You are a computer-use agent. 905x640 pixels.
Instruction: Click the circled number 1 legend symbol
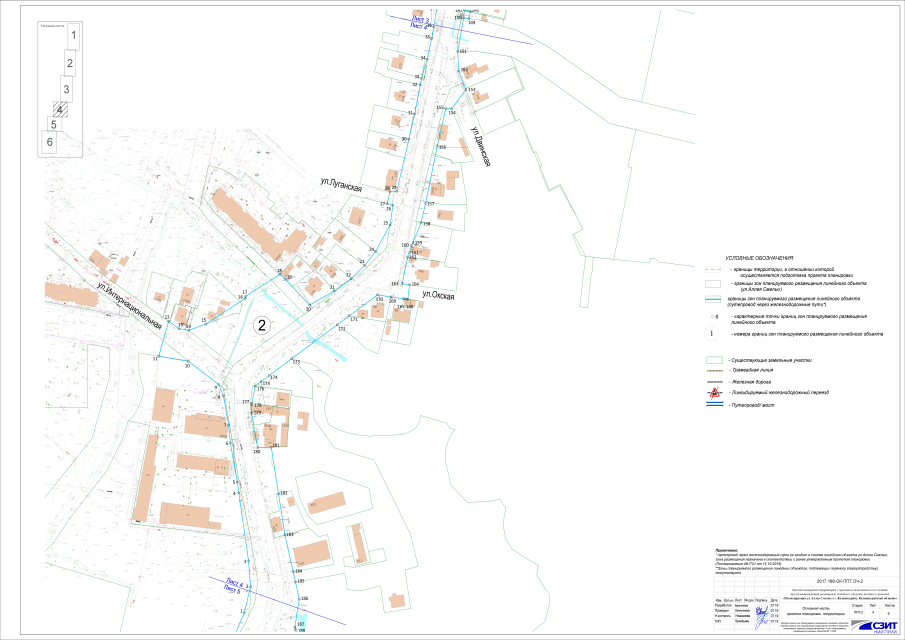pos(712,334)
